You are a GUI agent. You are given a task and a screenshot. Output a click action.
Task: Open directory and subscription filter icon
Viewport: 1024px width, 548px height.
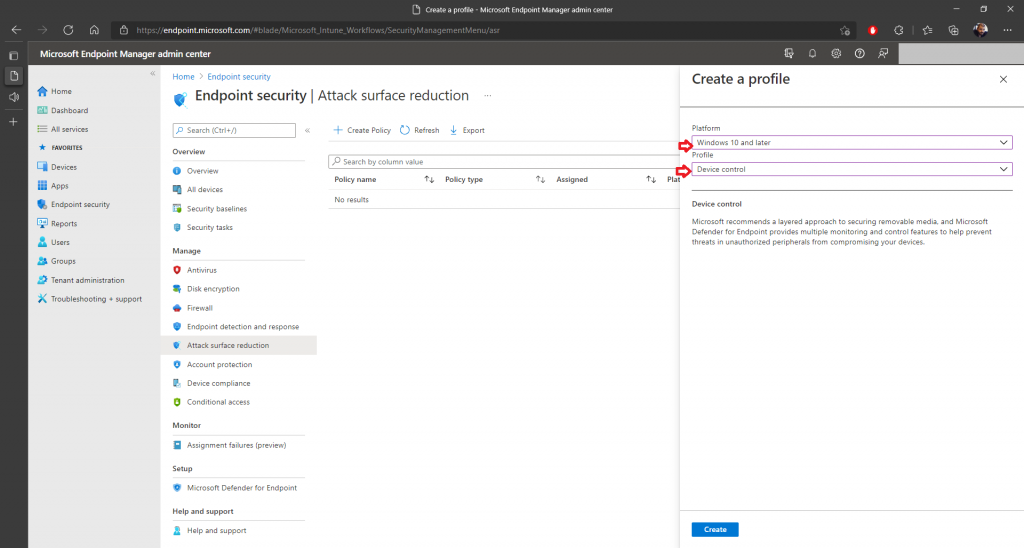click(x=789, y=54)
